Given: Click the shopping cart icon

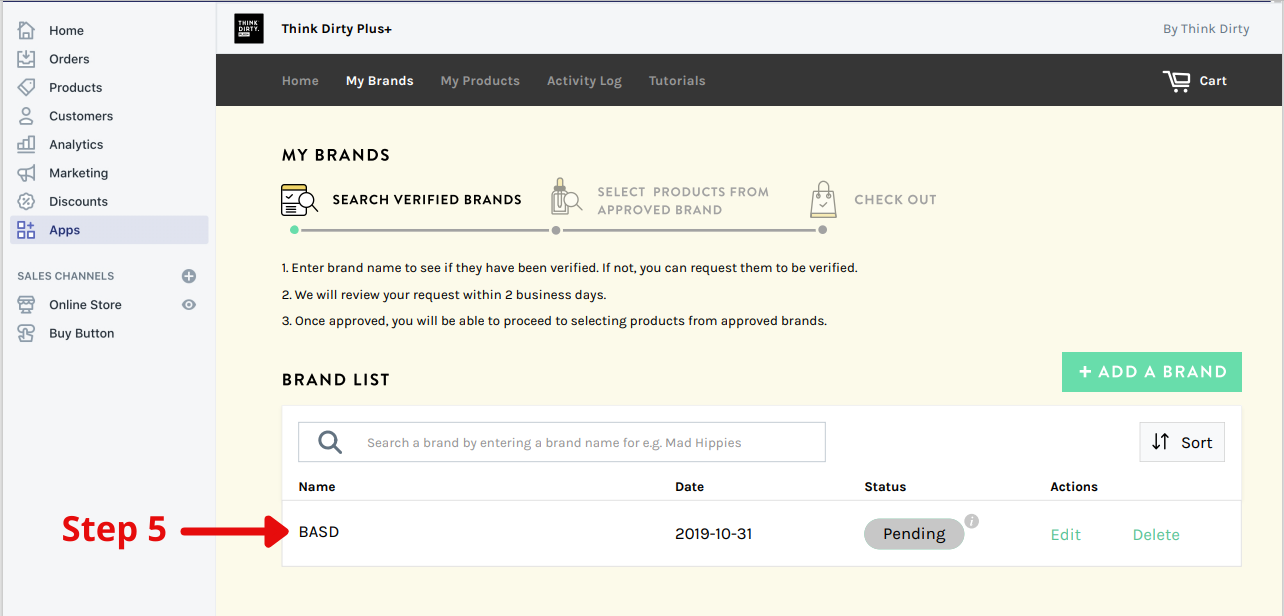Looking at the screenshot, I should pos(1177,81).
